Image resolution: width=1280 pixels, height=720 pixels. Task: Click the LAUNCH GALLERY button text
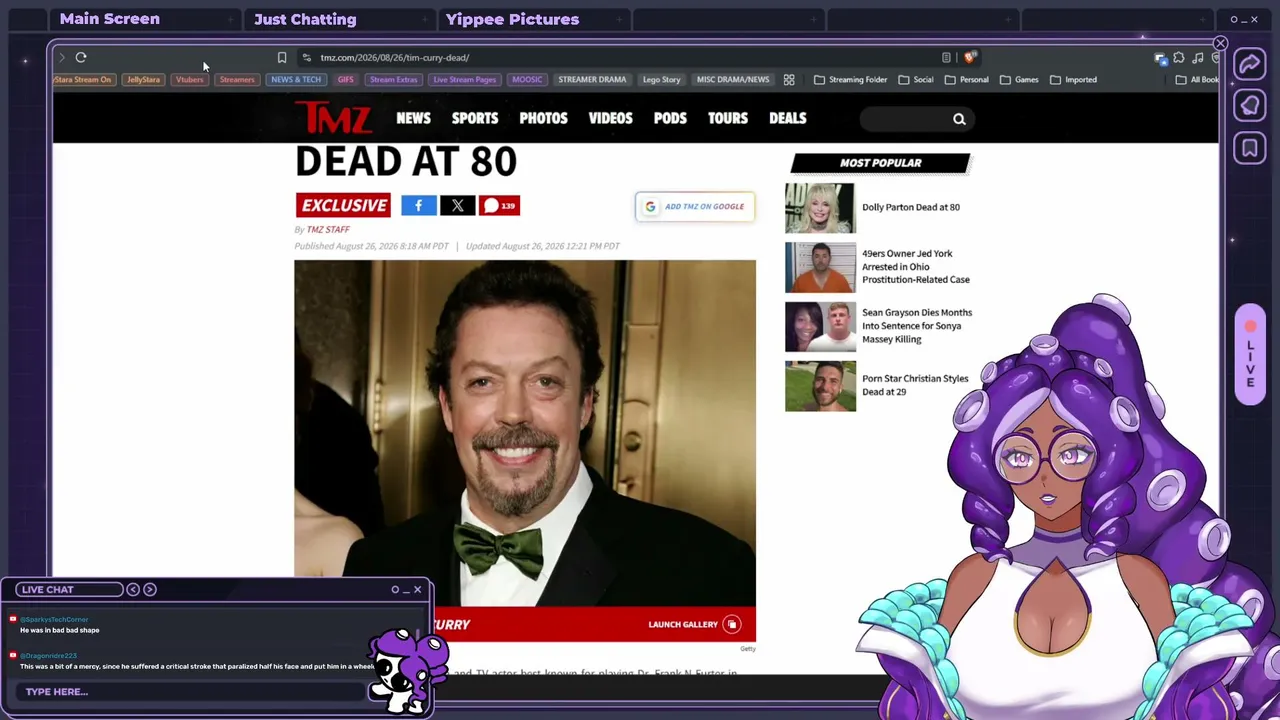683,625
